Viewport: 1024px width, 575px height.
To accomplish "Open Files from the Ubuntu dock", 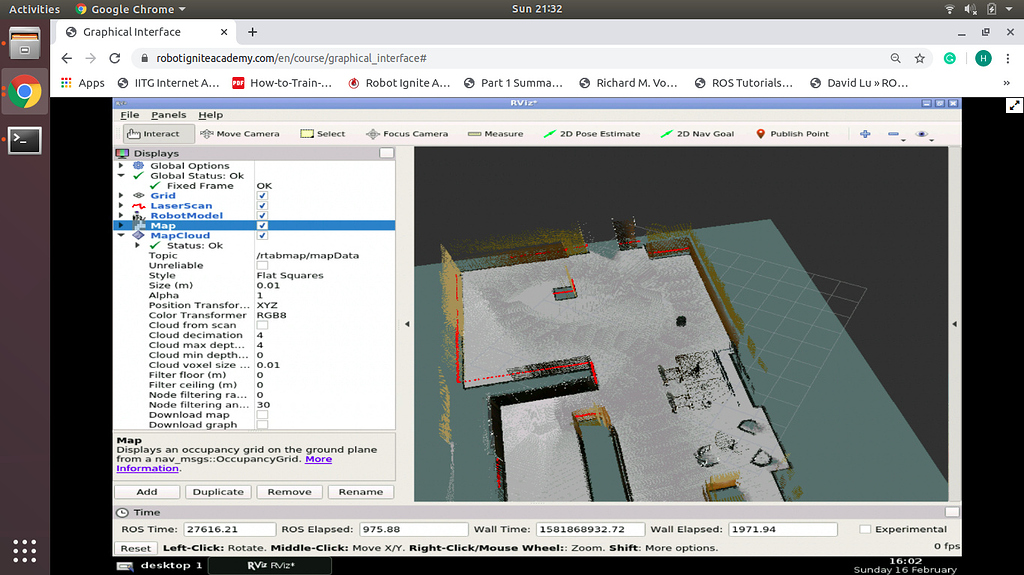I will tap(25, 43).
